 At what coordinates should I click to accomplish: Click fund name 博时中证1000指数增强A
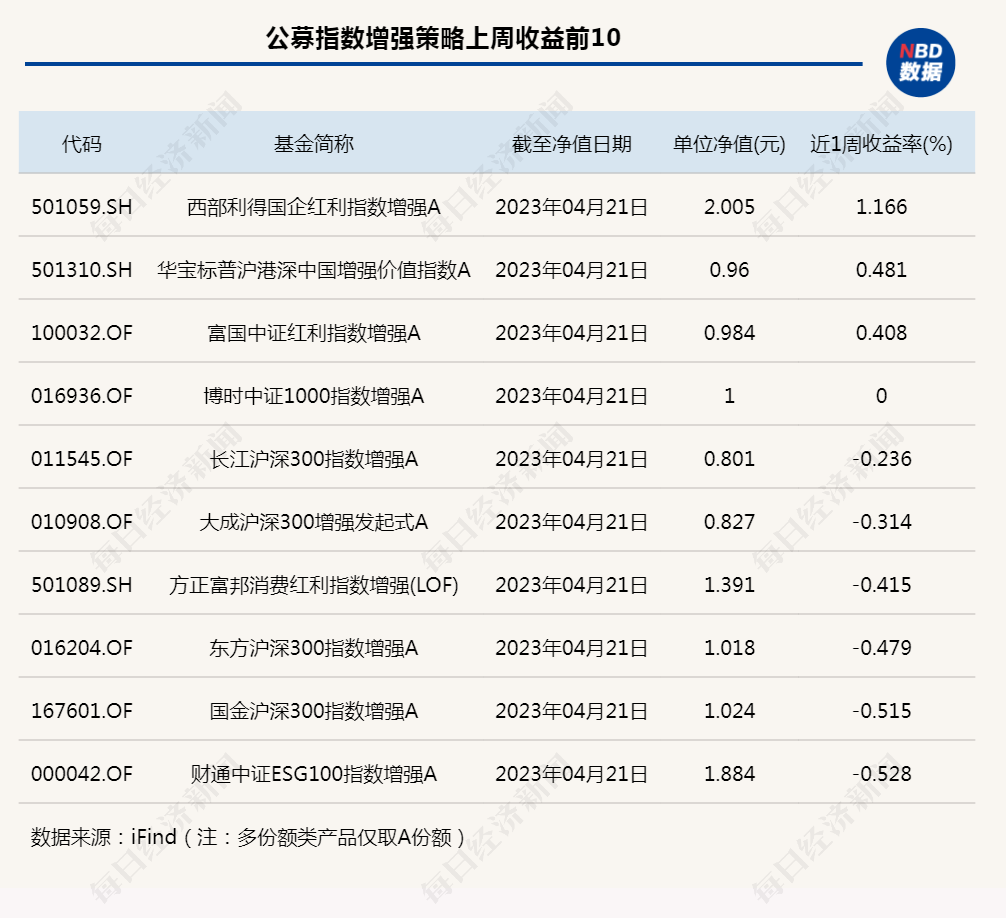pos(314,396)
